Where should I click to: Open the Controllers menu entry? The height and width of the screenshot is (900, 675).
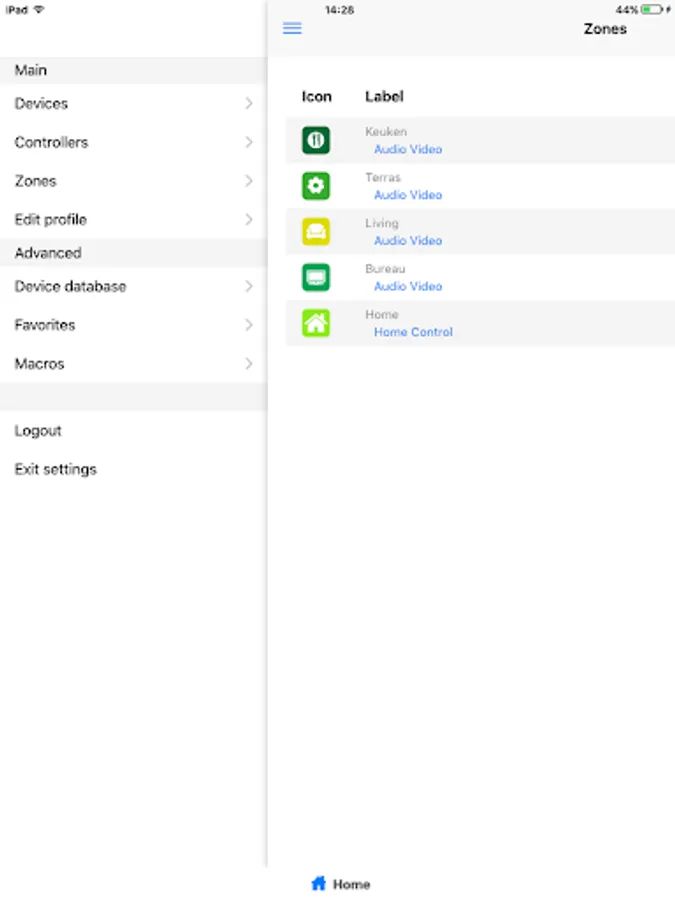(133, 142)
